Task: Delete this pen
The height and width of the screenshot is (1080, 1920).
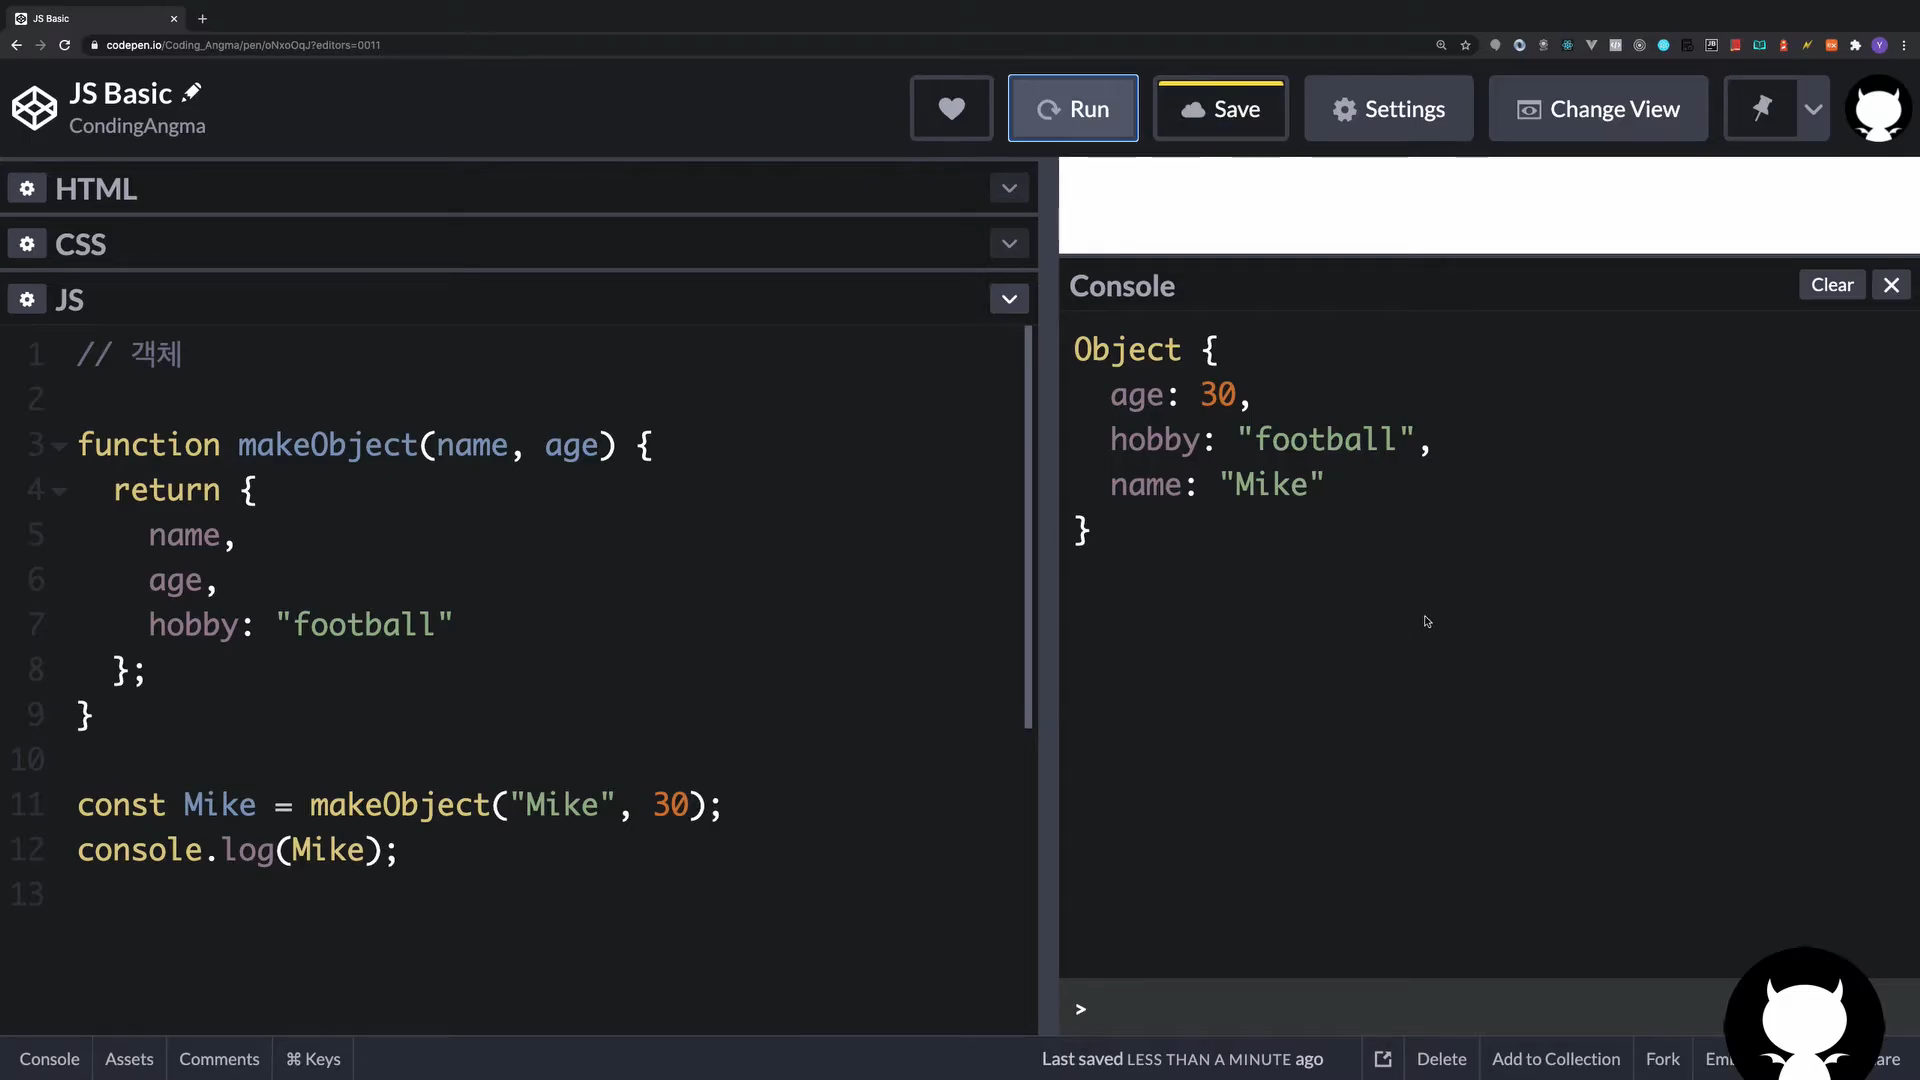Action: click(1441, 1058)
